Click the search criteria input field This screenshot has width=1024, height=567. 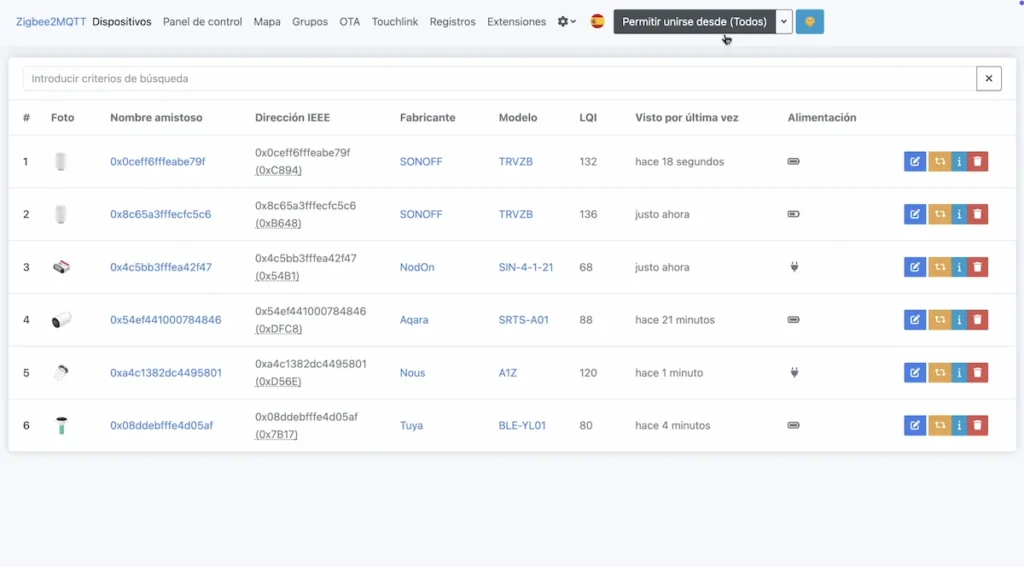click(498, 79)
